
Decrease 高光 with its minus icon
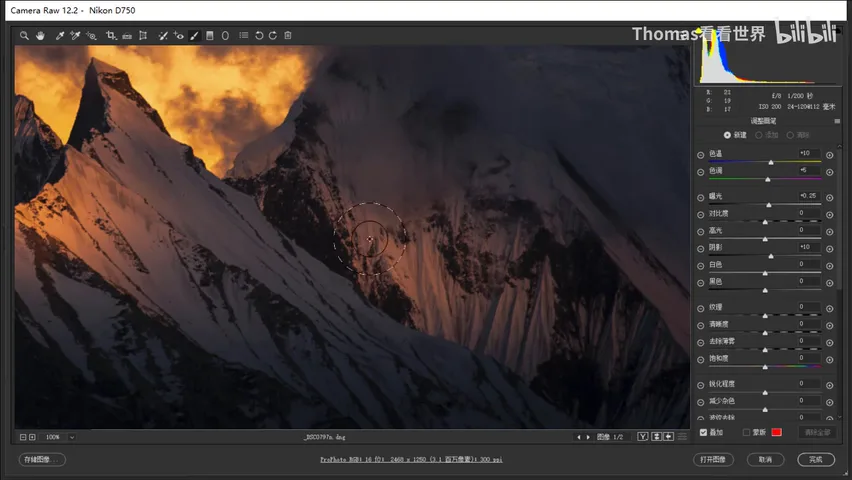pos(700,232)
